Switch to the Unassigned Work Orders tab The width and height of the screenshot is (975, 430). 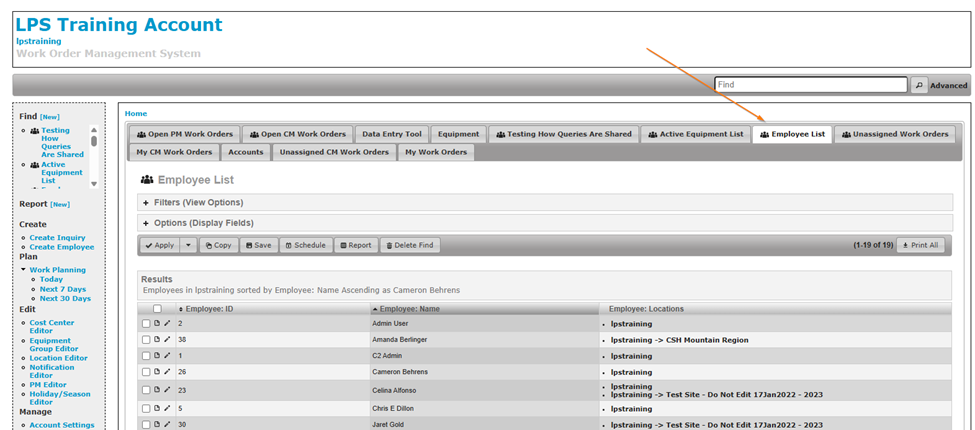[894, 134]
